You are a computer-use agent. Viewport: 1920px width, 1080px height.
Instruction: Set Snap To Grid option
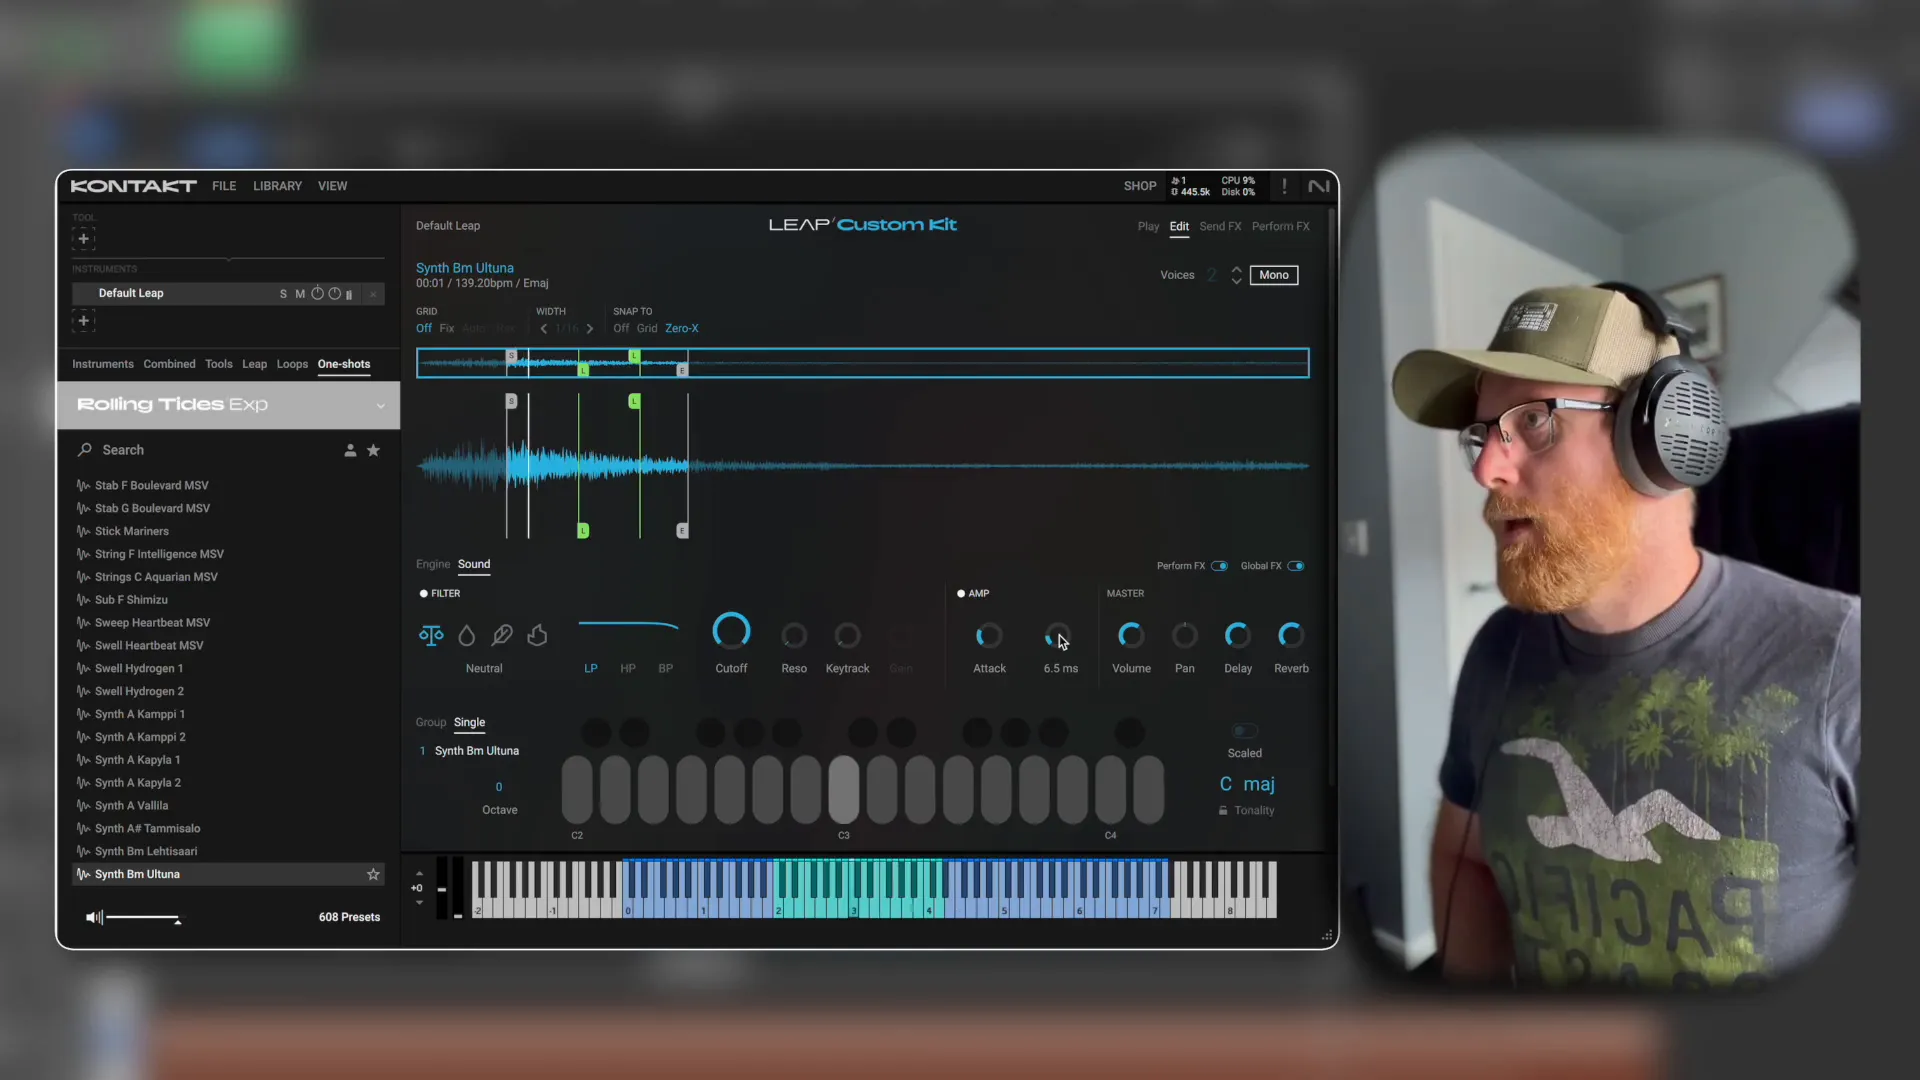click(x=647, y=329)
